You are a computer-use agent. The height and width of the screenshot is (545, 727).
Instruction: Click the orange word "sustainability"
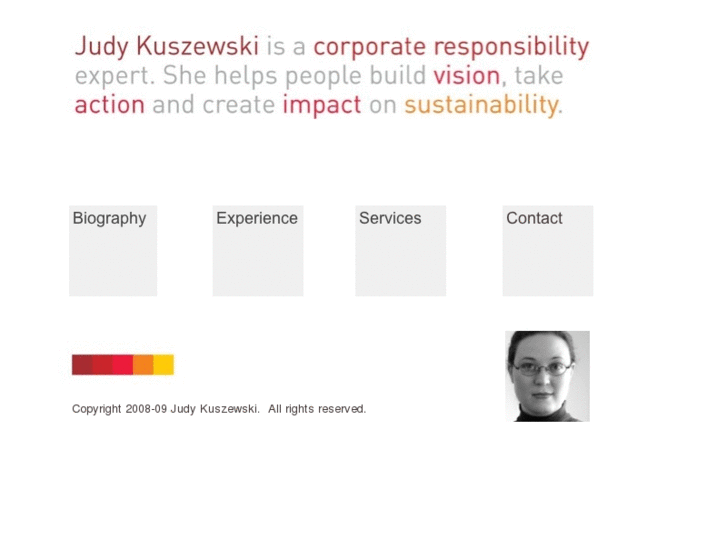pos(480,105)
